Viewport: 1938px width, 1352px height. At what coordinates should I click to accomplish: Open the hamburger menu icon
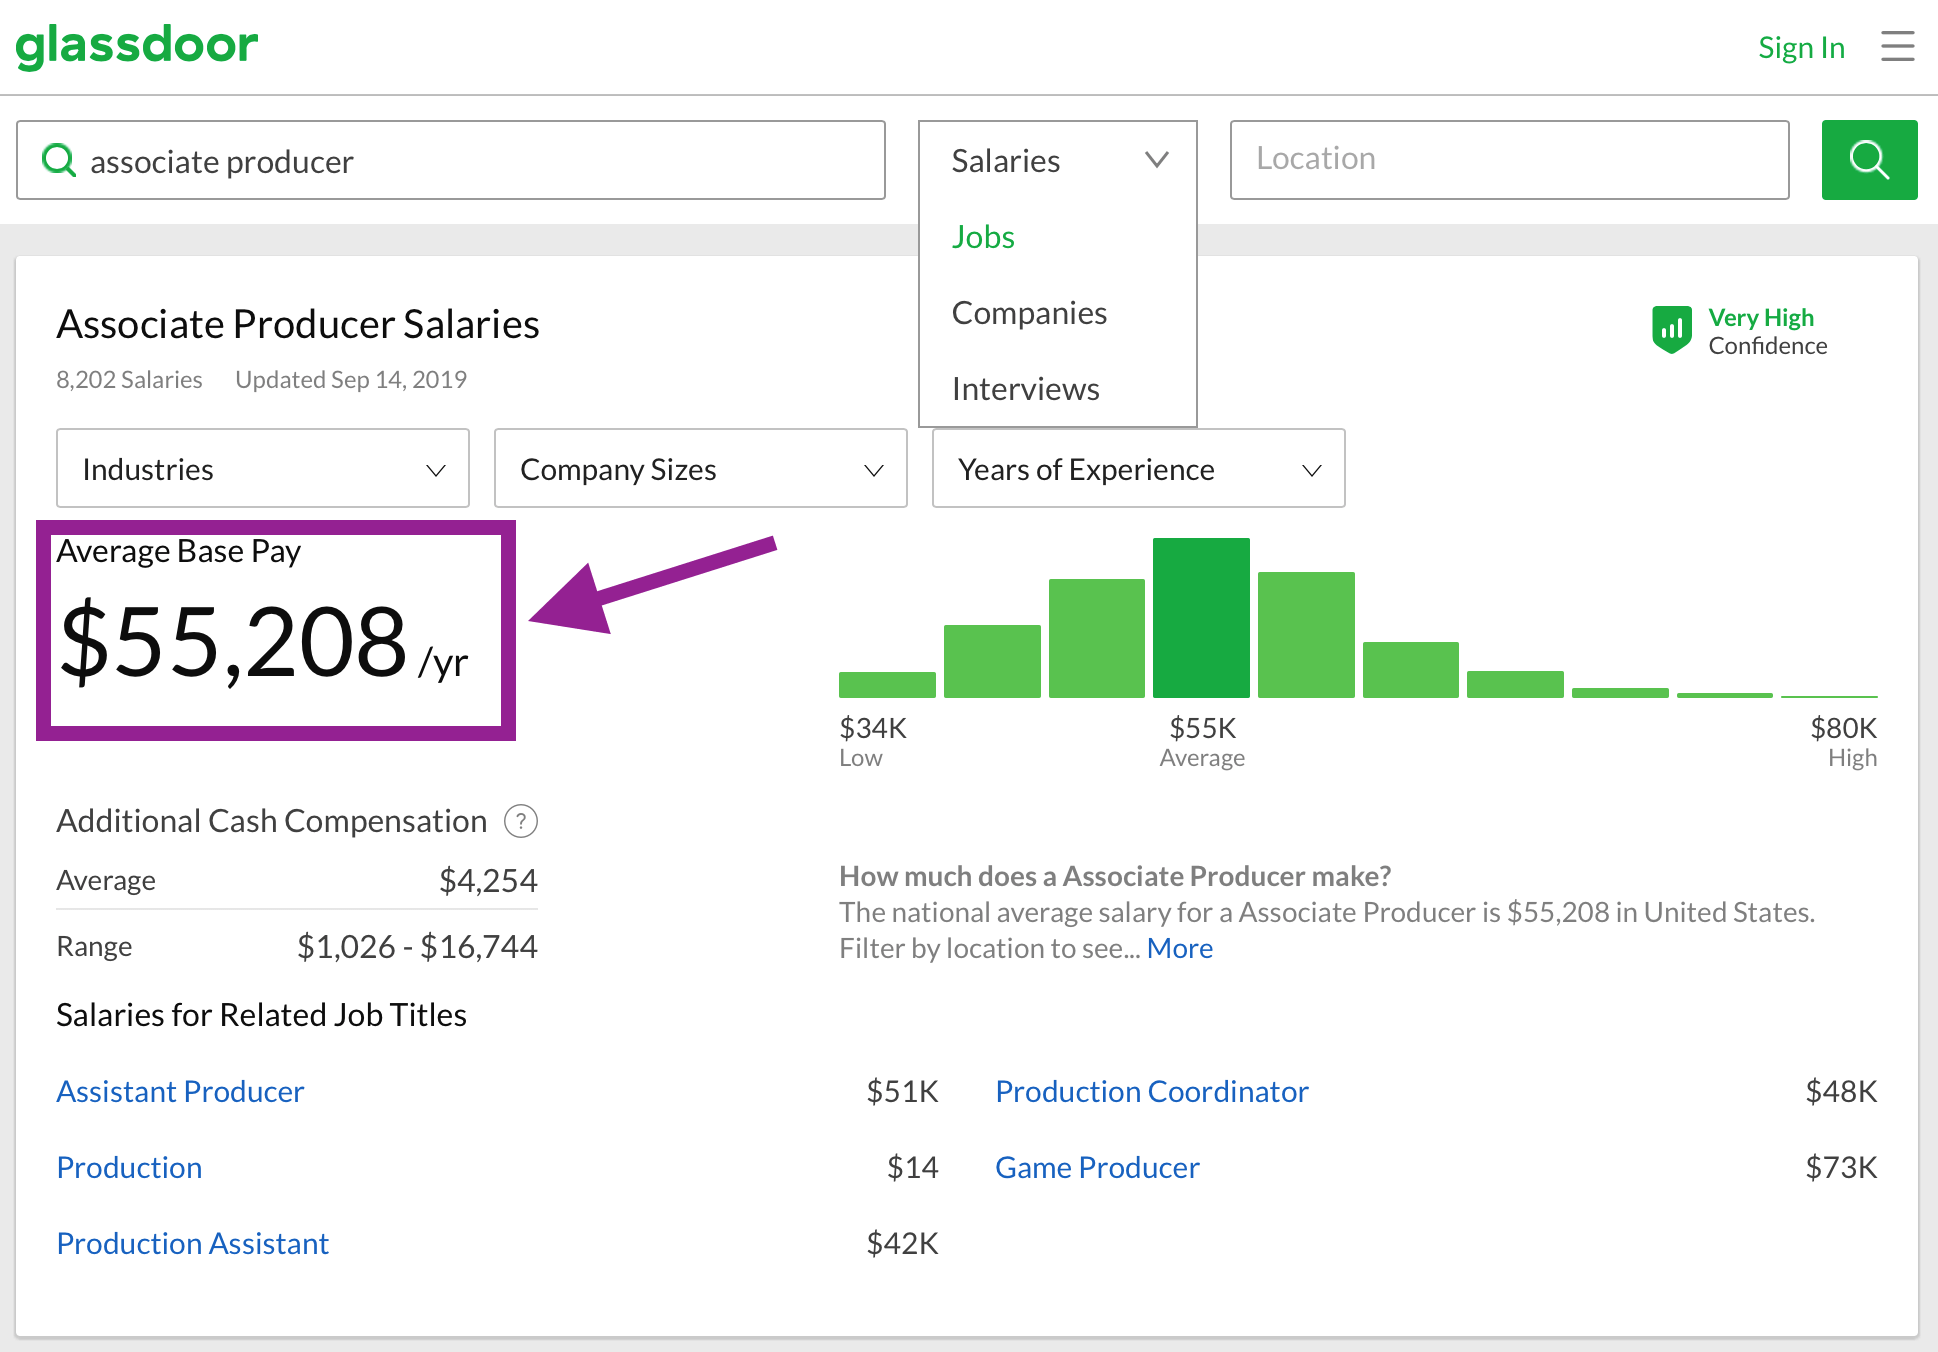(1897, 46)
